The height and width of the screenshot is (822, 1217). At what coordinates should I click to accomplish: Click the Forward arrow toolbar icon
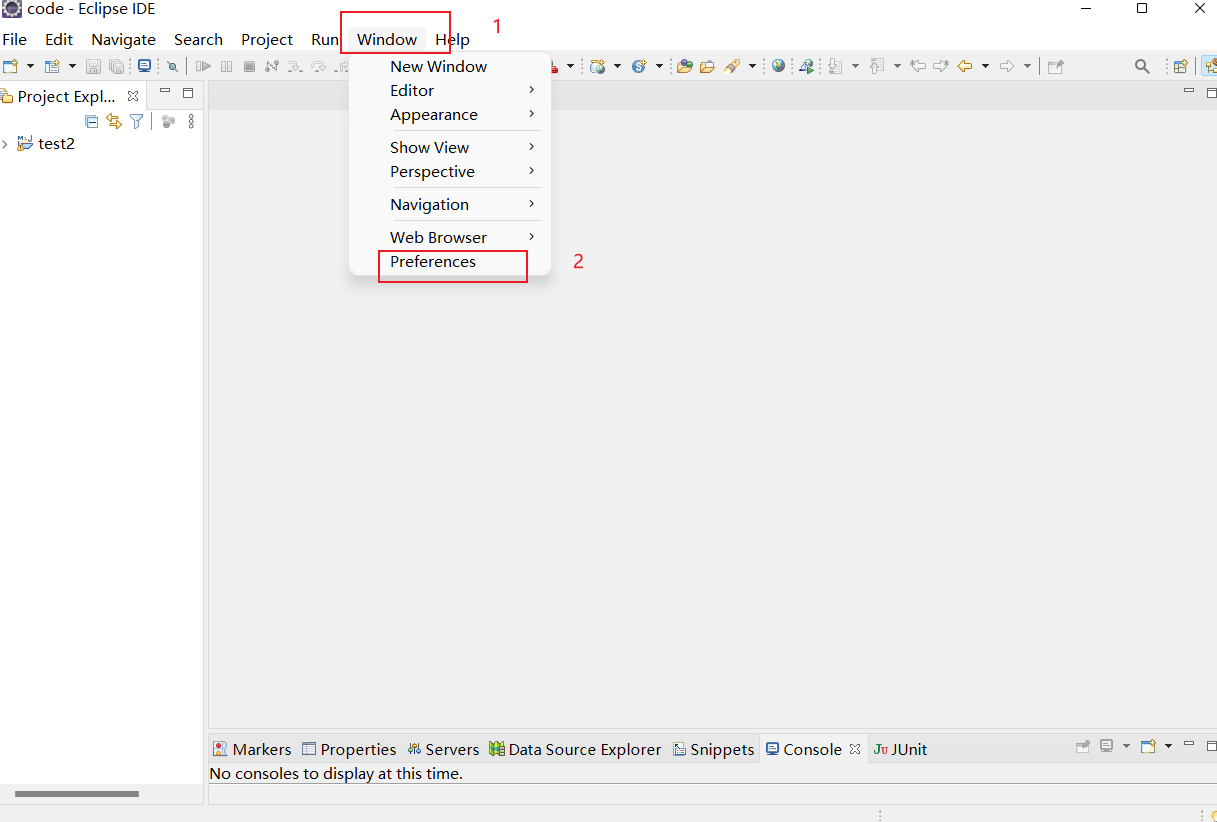point(1007,66)
